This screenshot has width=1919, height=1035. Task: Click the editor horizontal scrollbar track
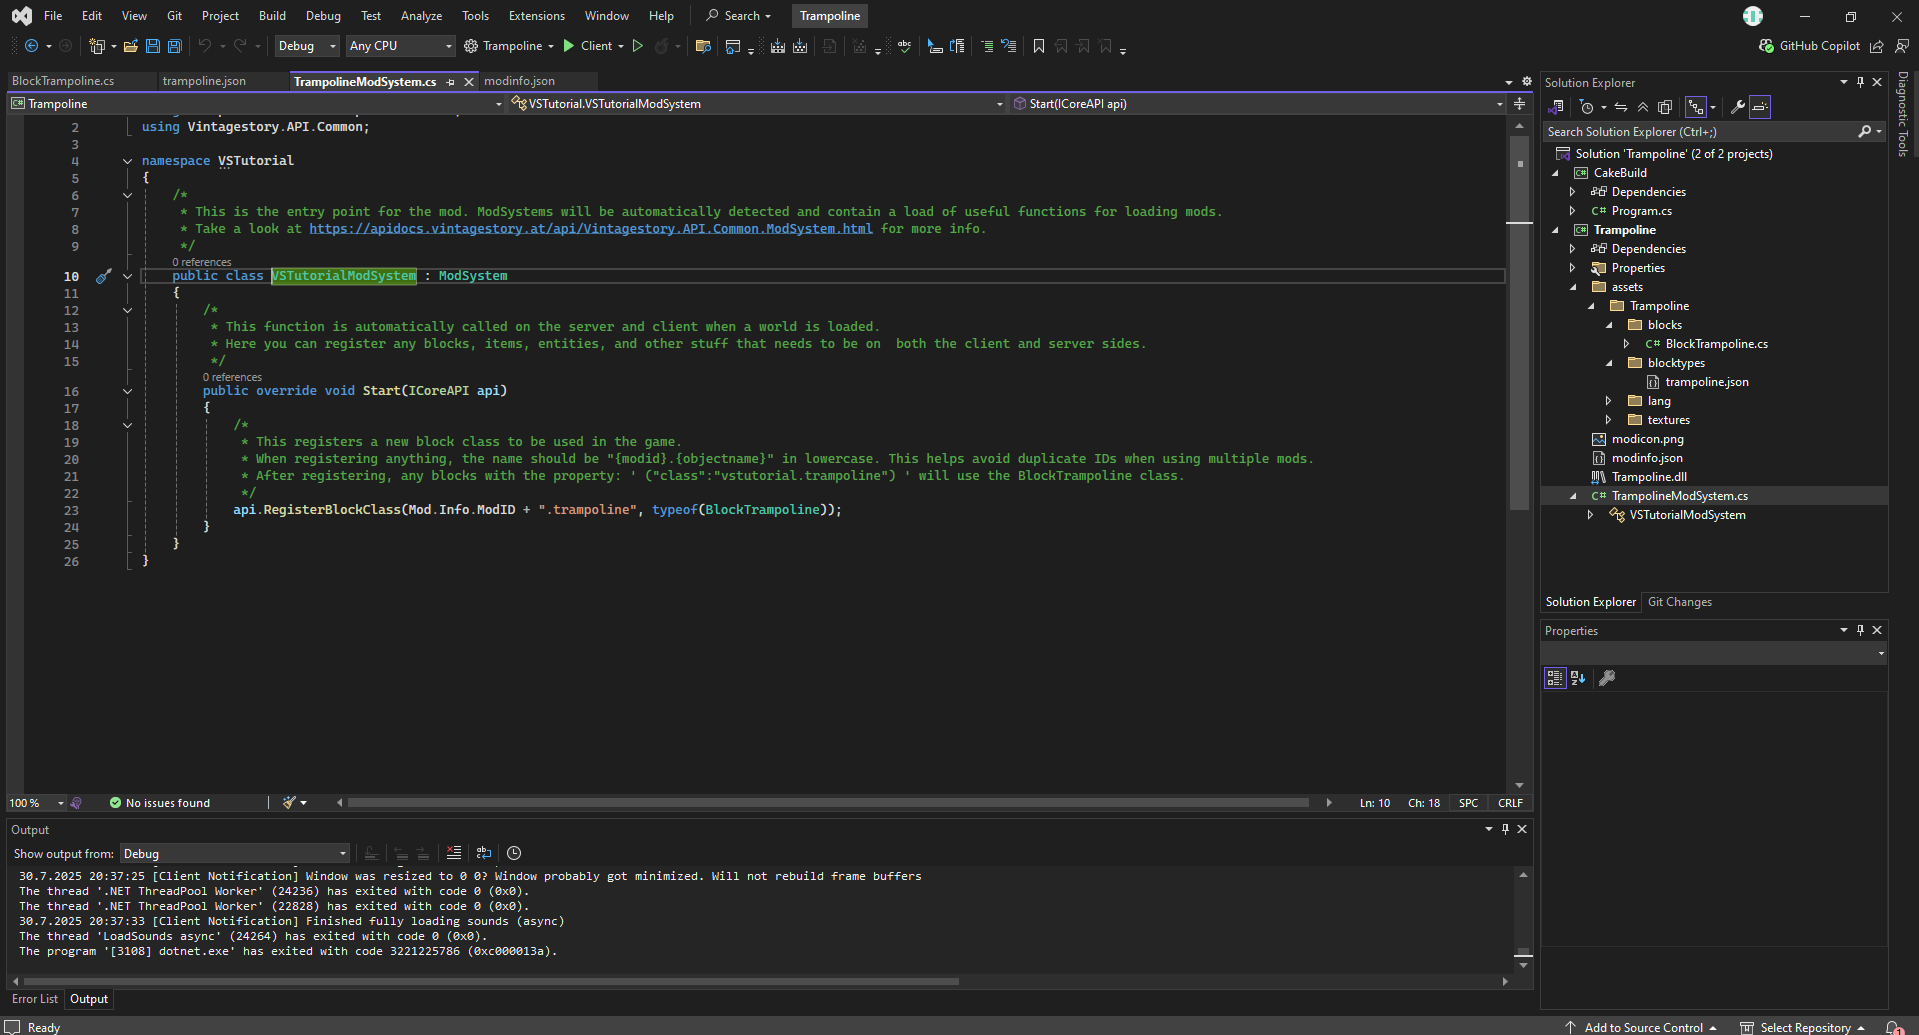click(x=830, y=802)
